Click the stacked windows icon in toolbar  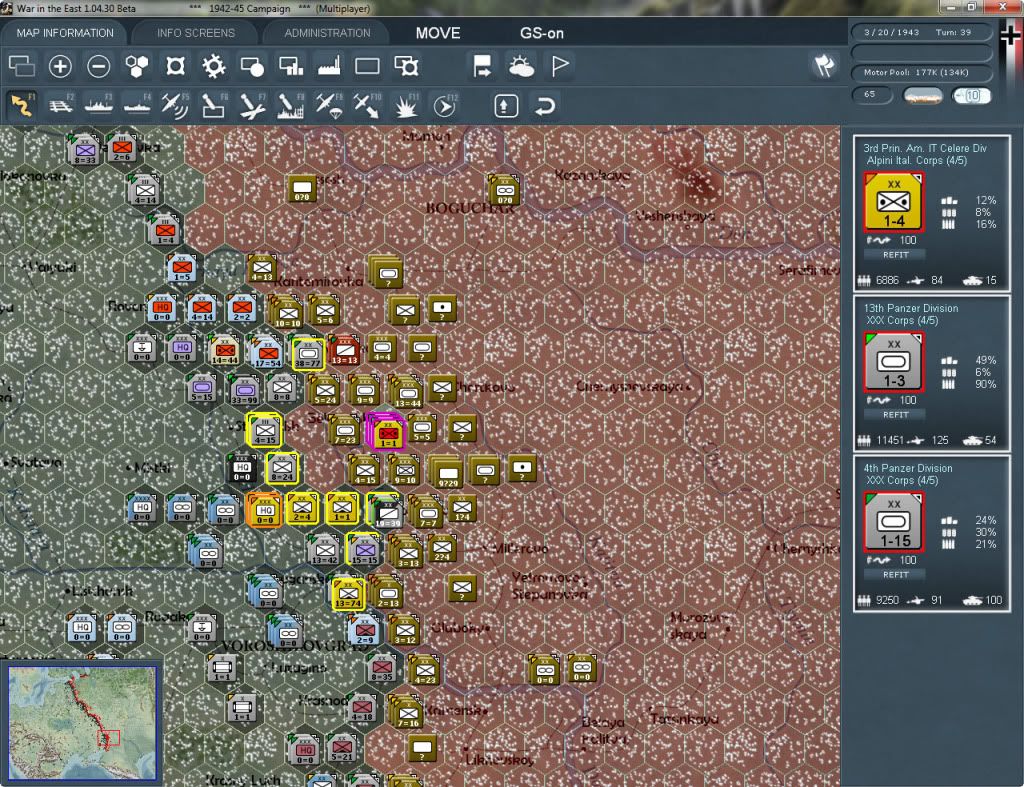pos(22,66)
